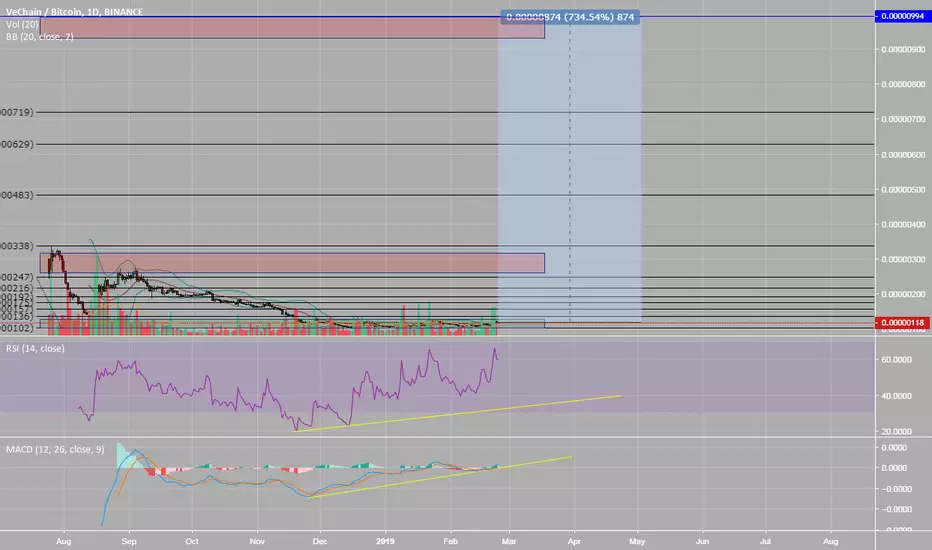The width and height of the screenshot is (932, 550).
Task: Click the 0.00000300 price axis value
Action: click(x=903, y=260)
